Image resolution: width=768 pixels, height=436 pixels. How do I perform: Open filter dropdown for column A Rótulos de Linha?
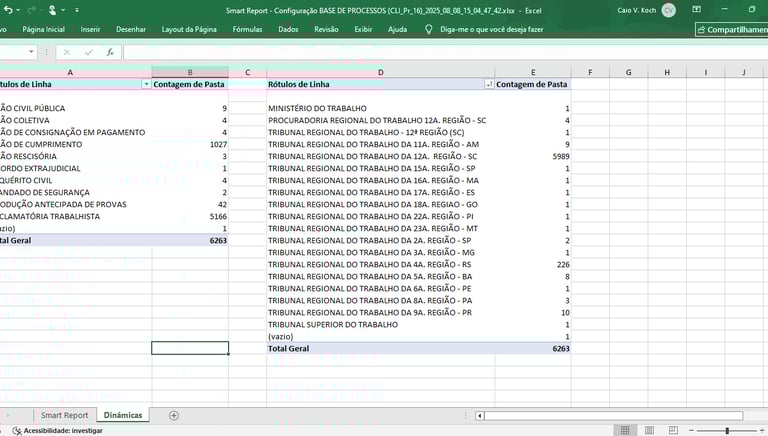[146, 85]
